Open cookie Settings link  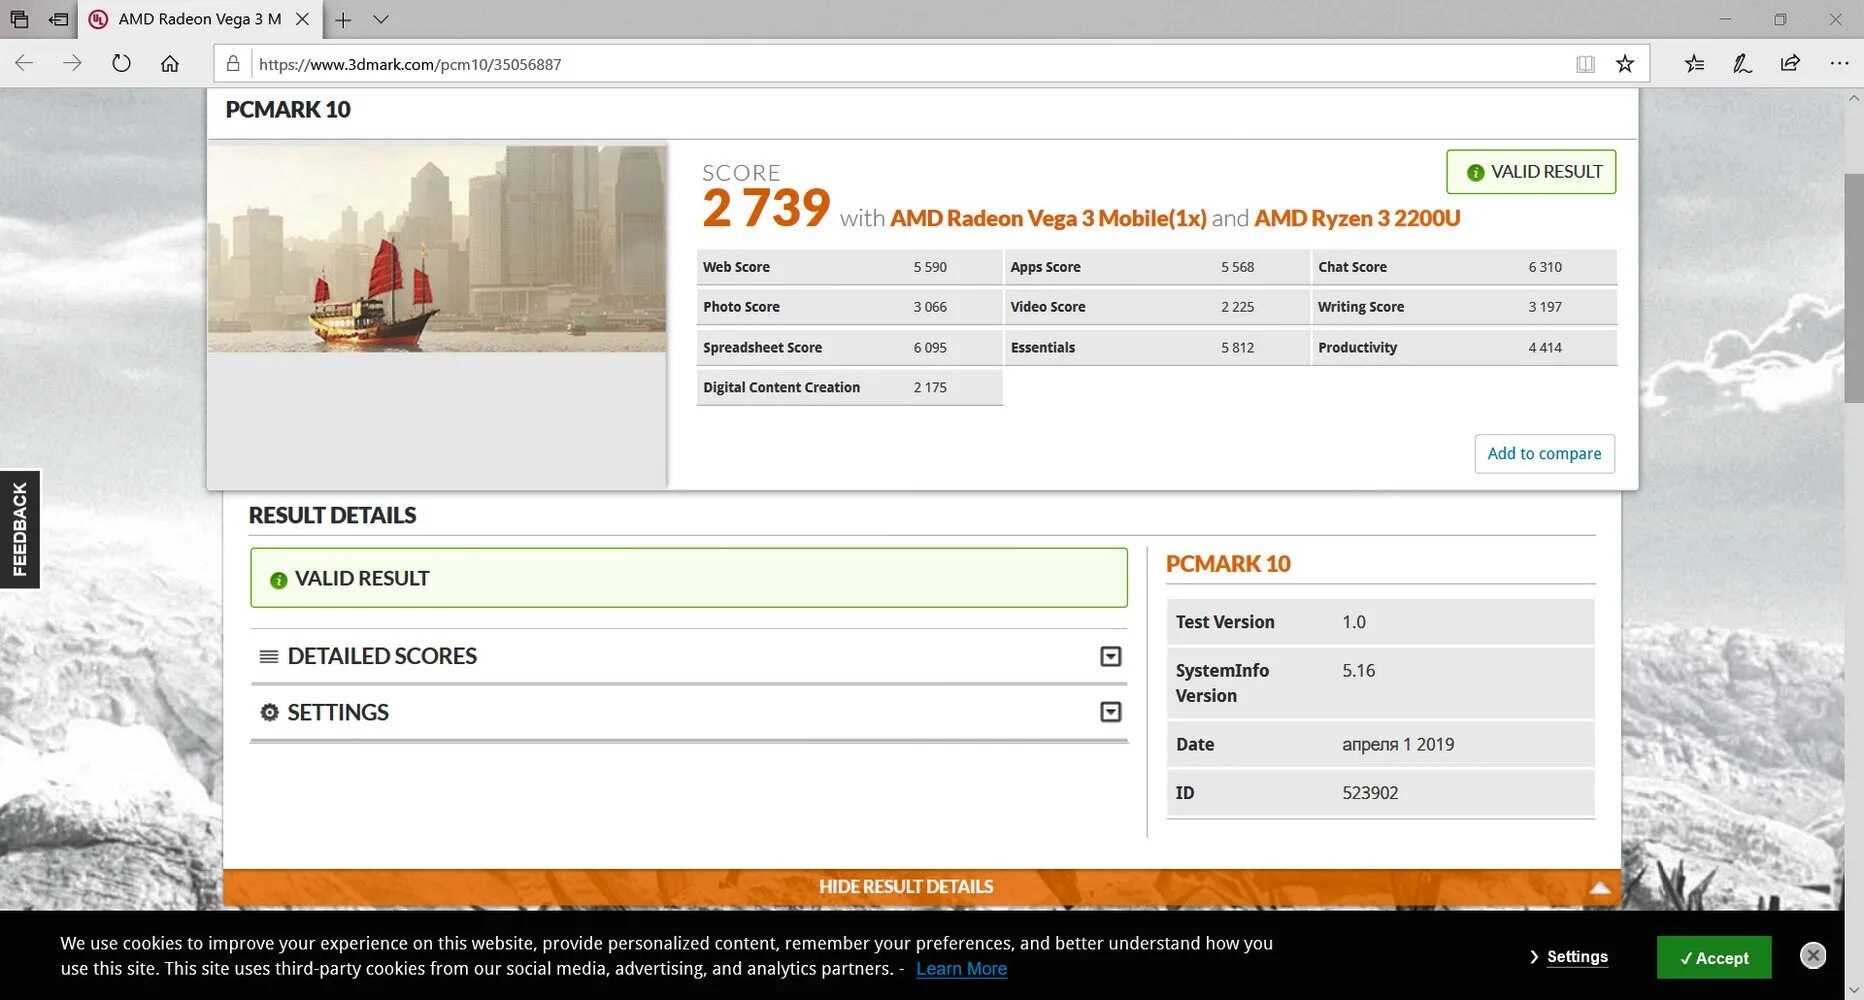click(x=1577, y=957)
